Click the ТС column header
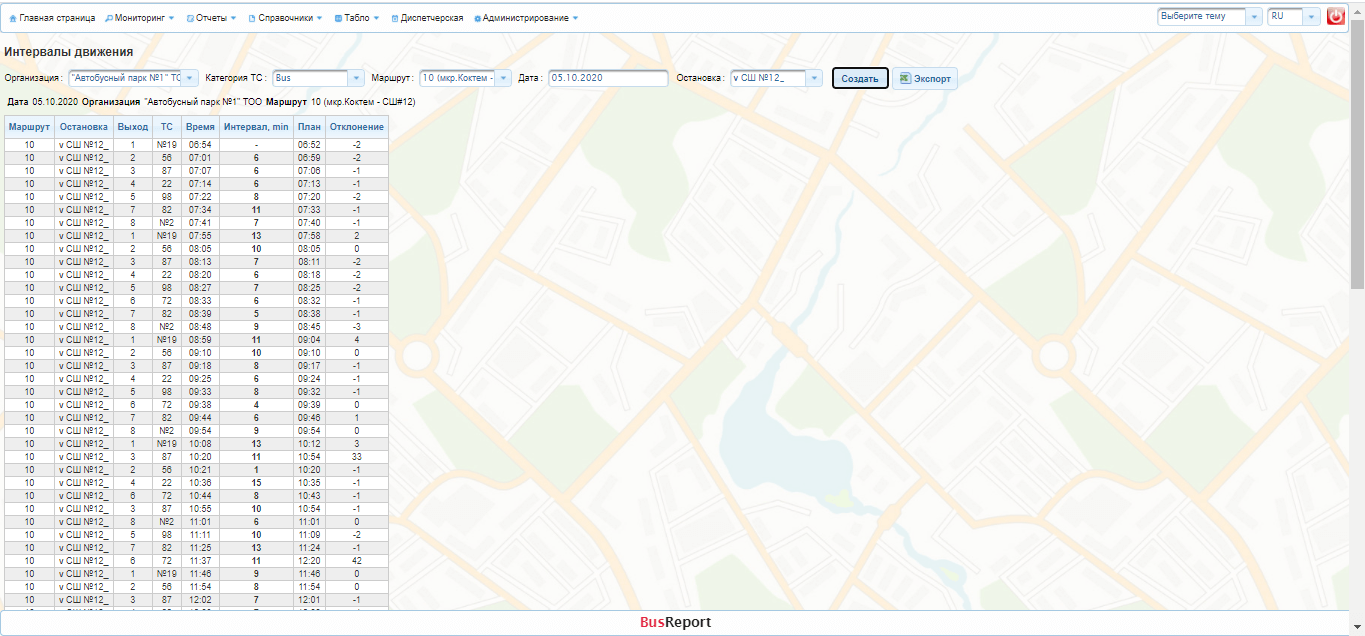1365x636 pixels. [x=166, y=127]
